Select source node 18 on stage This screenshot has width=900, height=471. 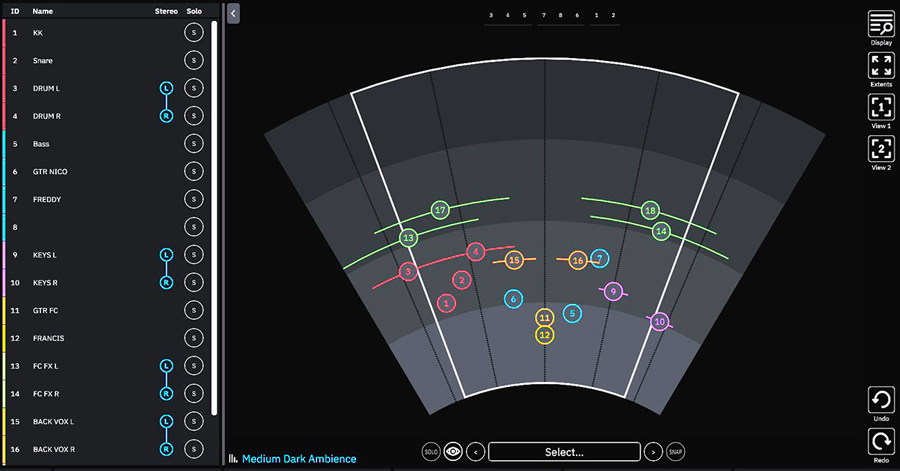(x=650, y=211)
